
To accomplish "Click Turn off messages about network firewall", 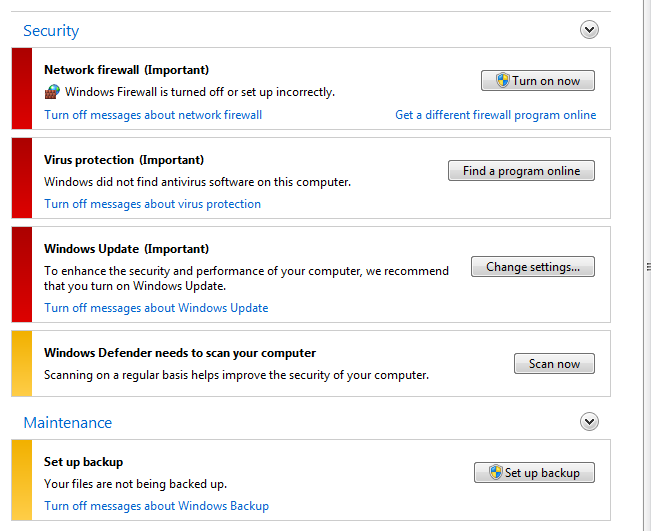I will [x=153, y=115].
